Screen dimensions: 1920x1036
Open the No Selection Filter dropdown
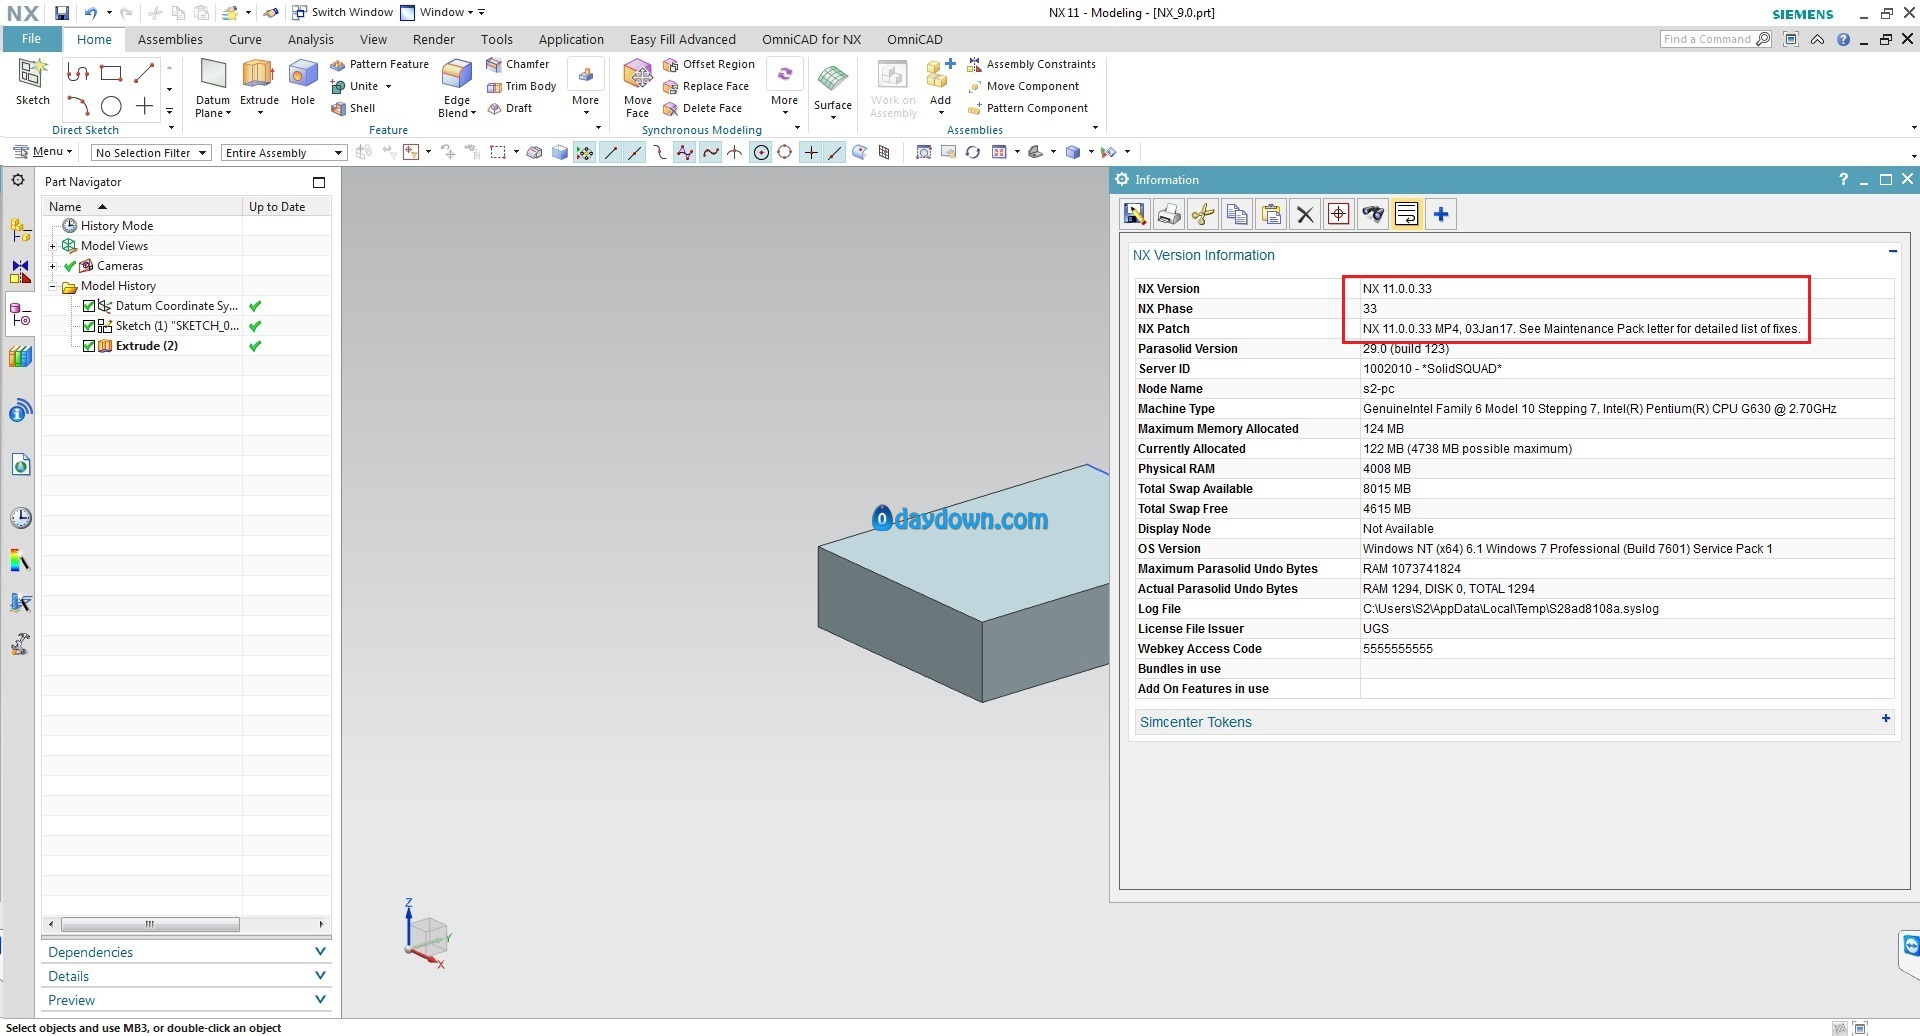tap(150, 153)
